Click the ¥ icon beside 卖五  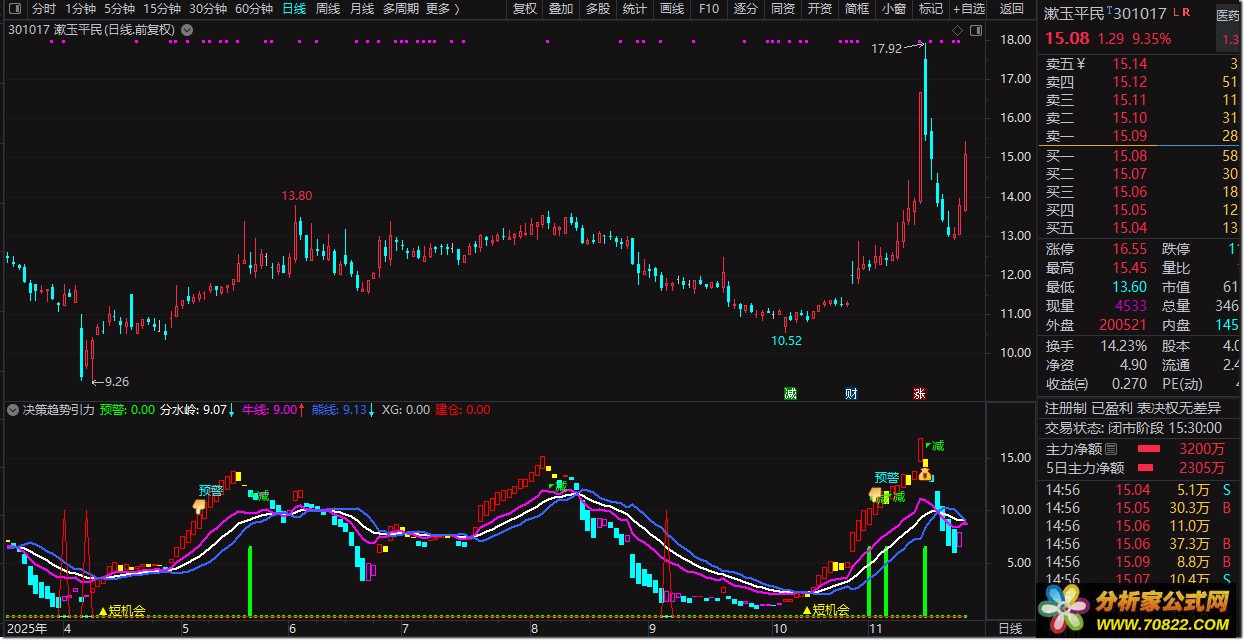[1080, 64]
